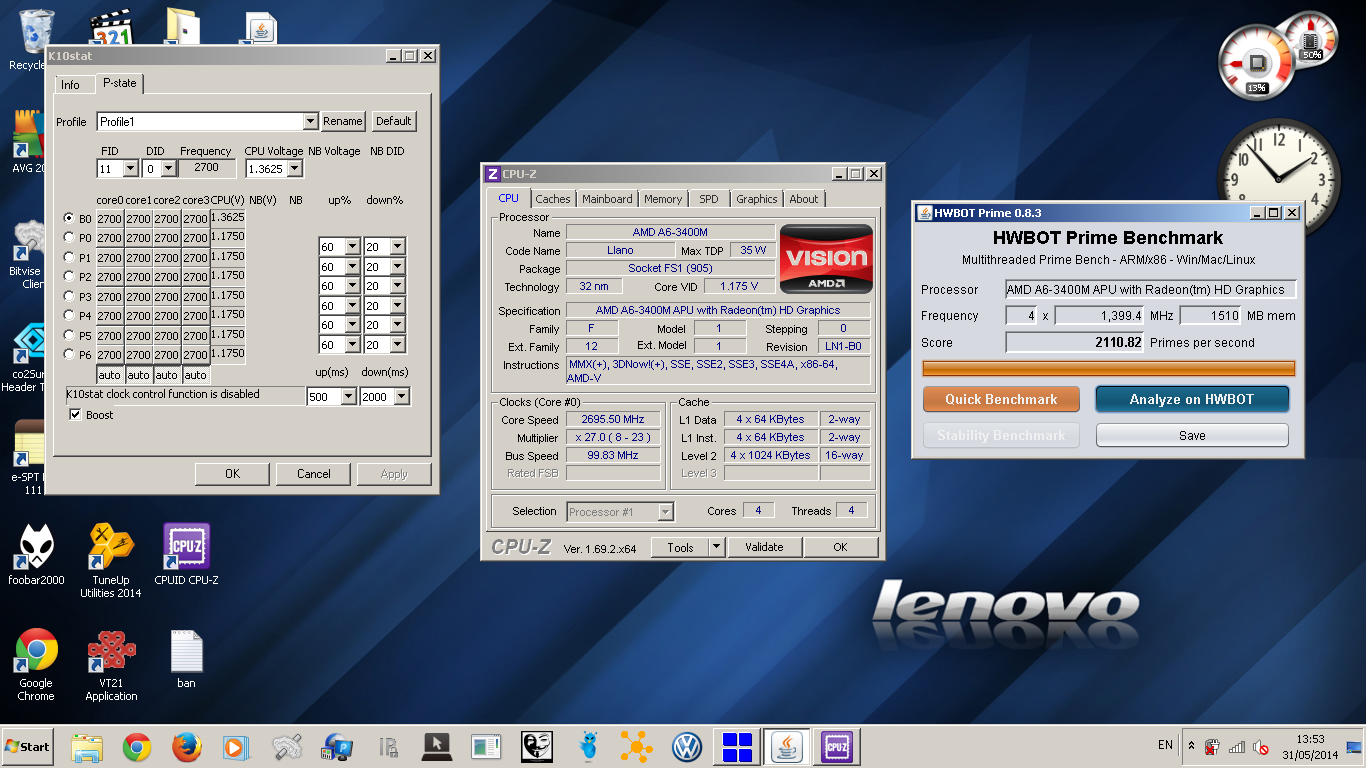Screen dimensions: 1366x768
Task: Open Windows Explorer from the taskbar
Action: click(87, 747)
